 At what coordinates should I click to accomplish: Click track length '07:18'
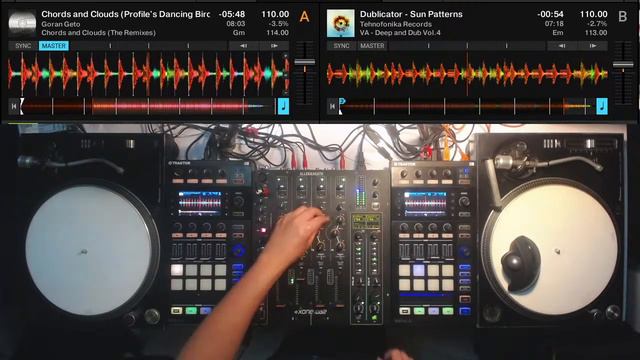coord(554,24)
